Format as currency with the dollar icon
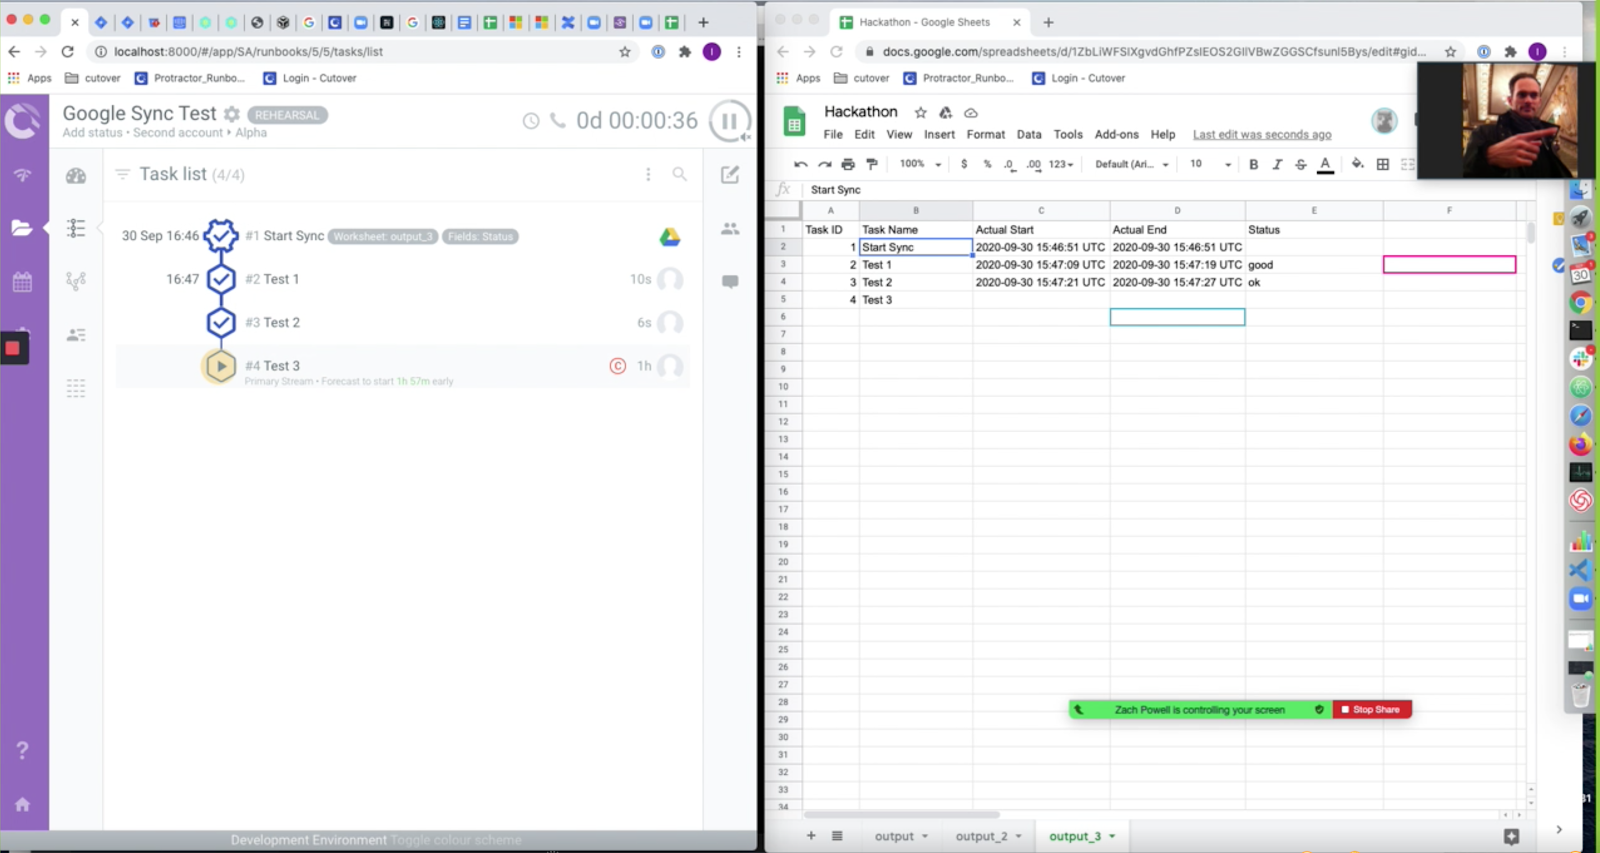This screenshot has height=853, width=1600. [x=964, y=164]
